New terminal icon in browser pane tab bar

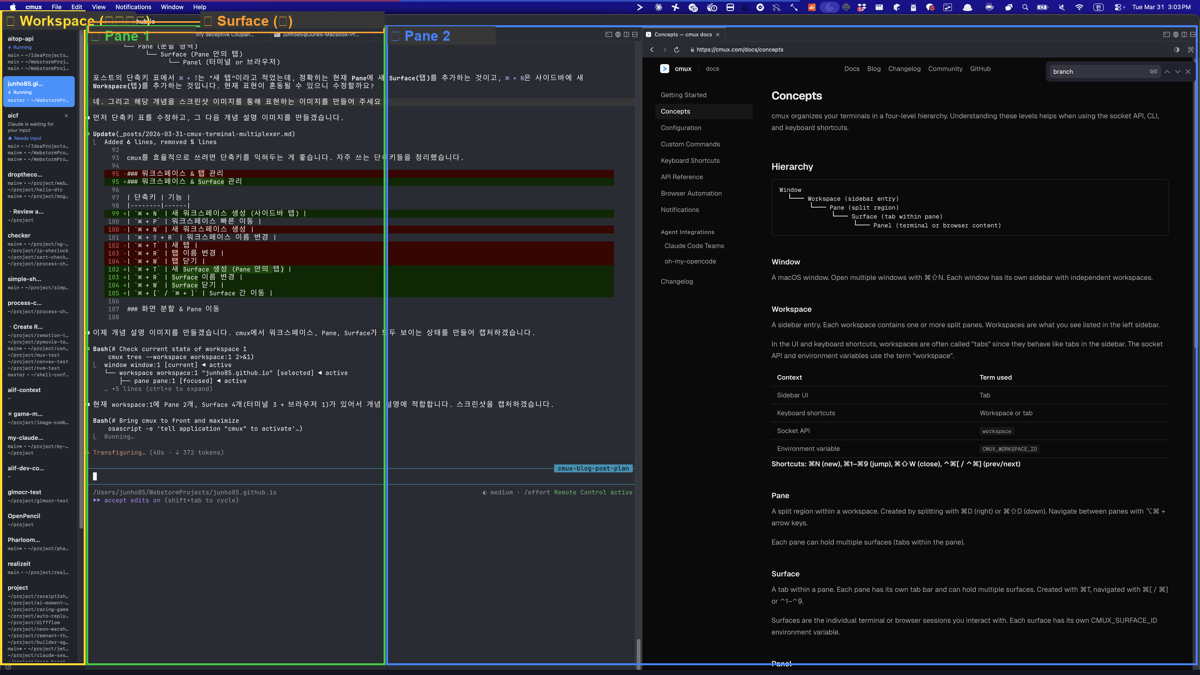1166,34
